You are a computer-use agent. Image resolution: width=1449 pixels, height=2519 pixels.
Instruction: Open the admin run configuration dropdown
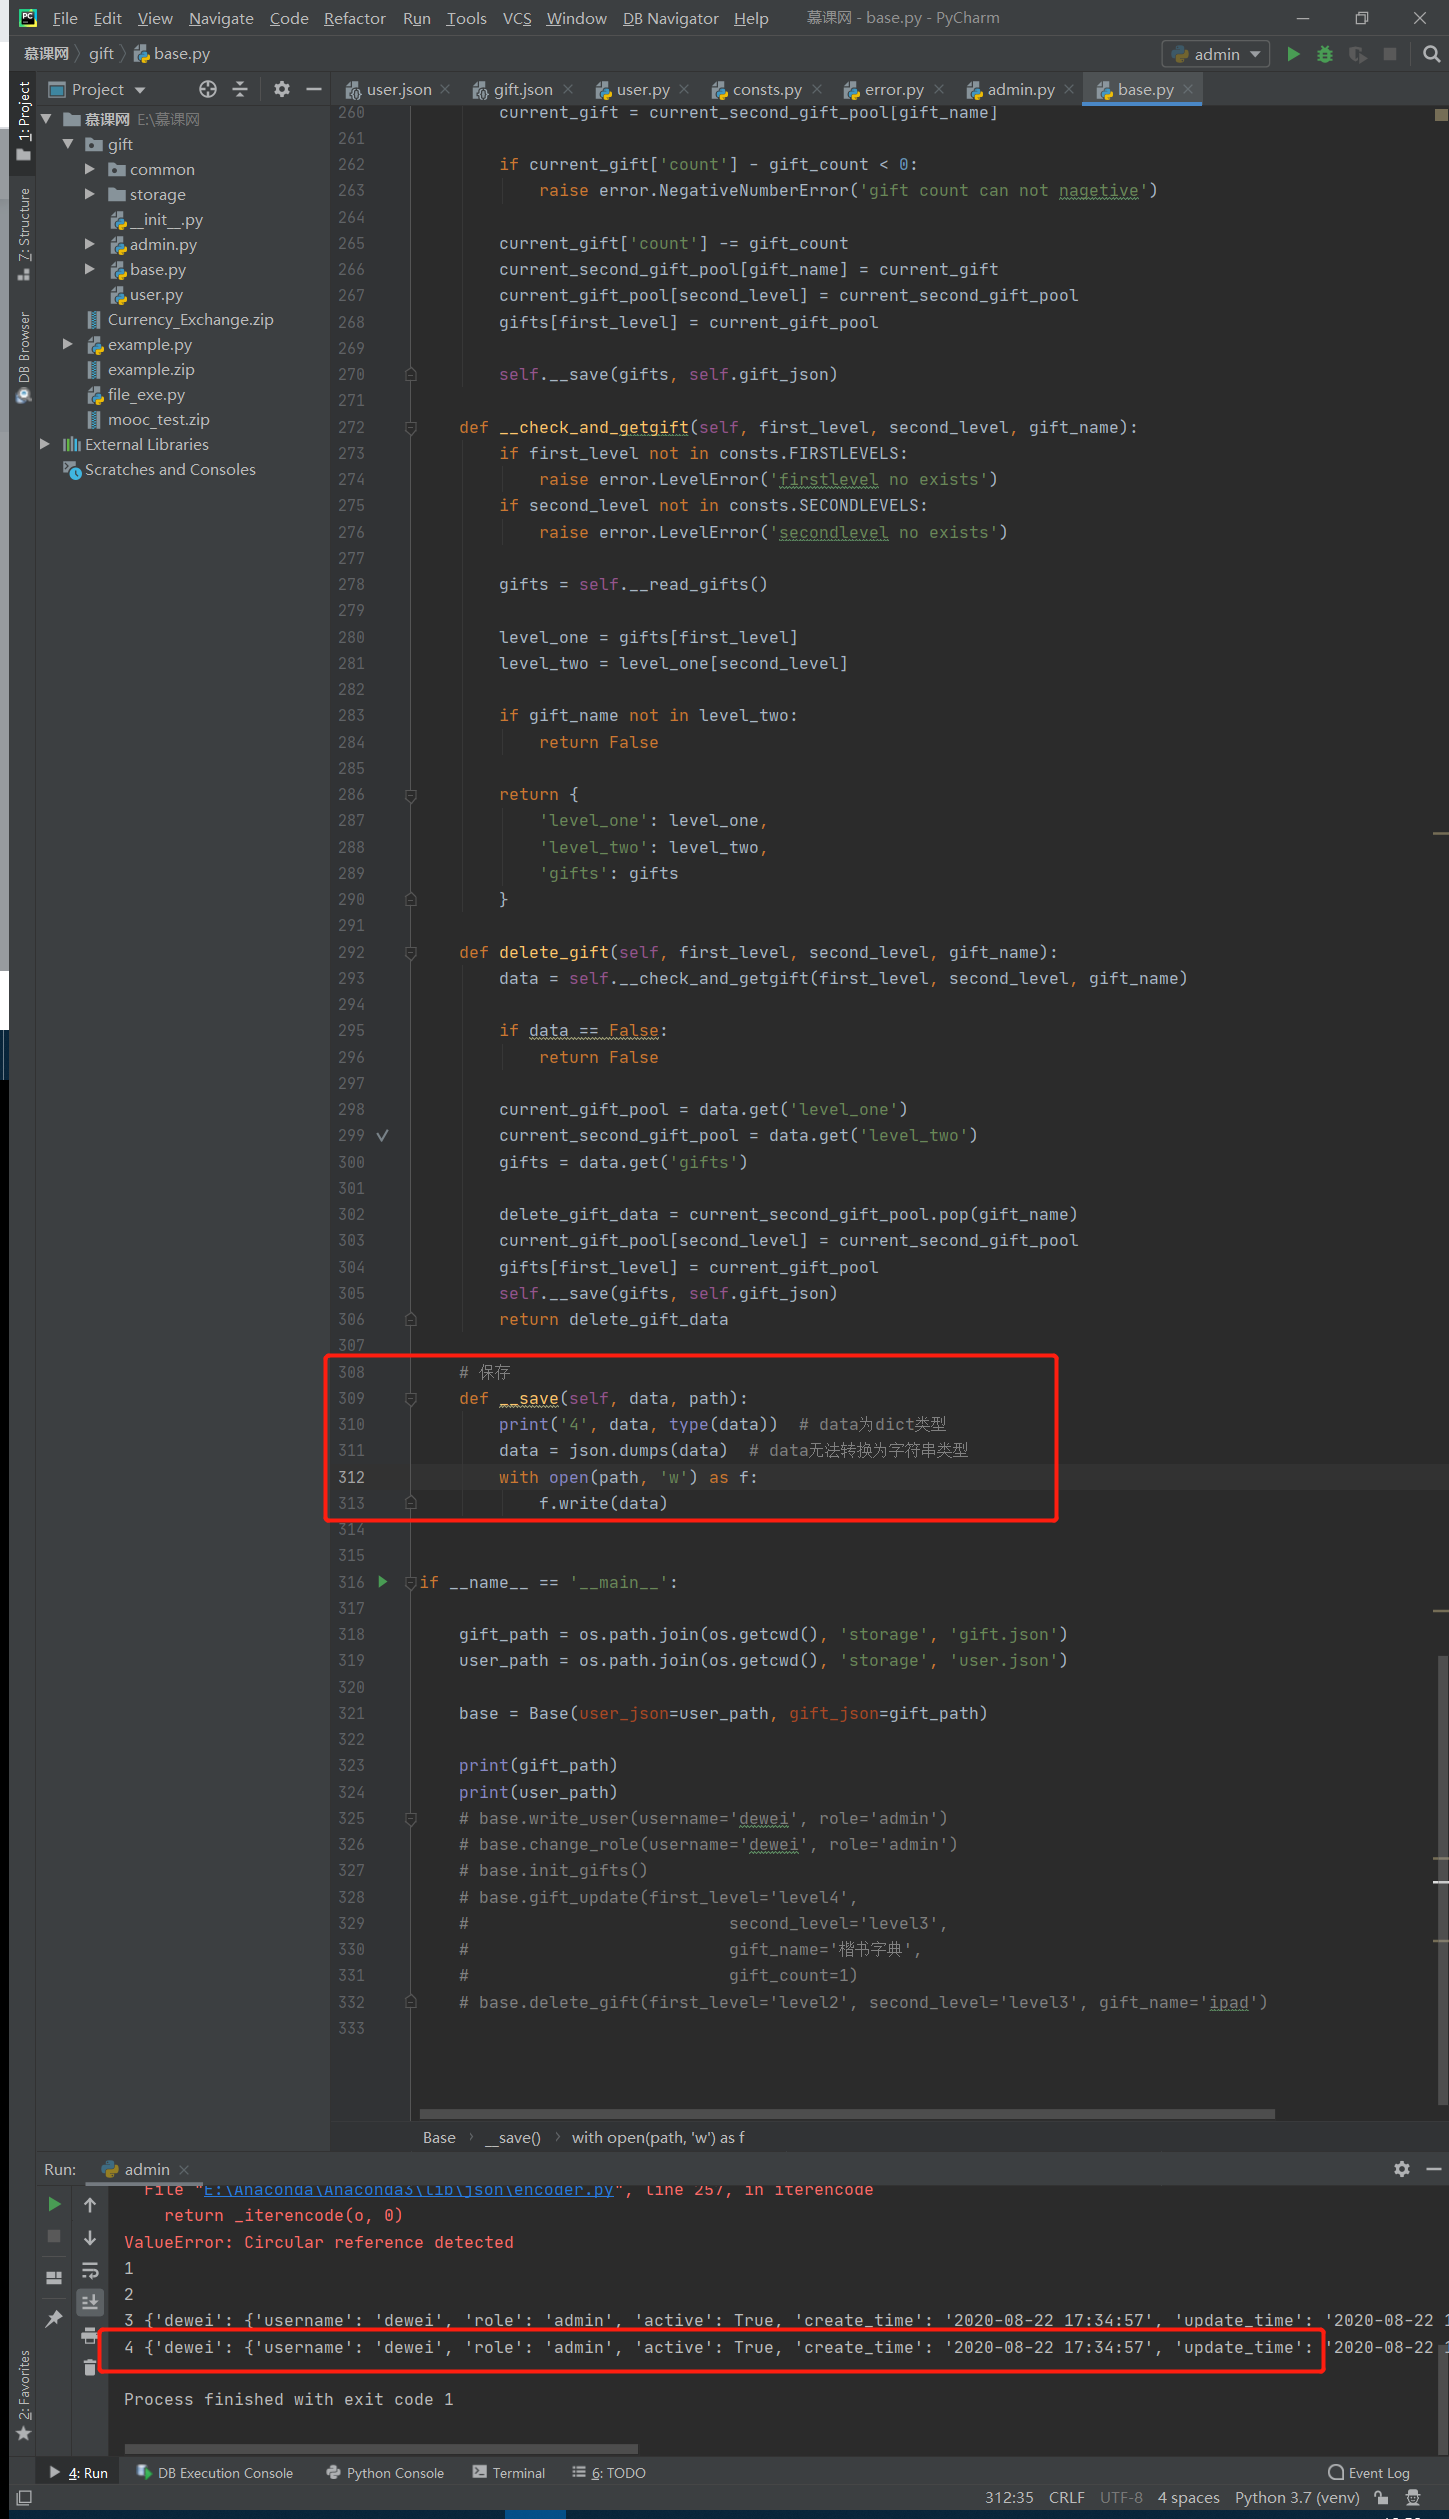(x=1216, y=54)
